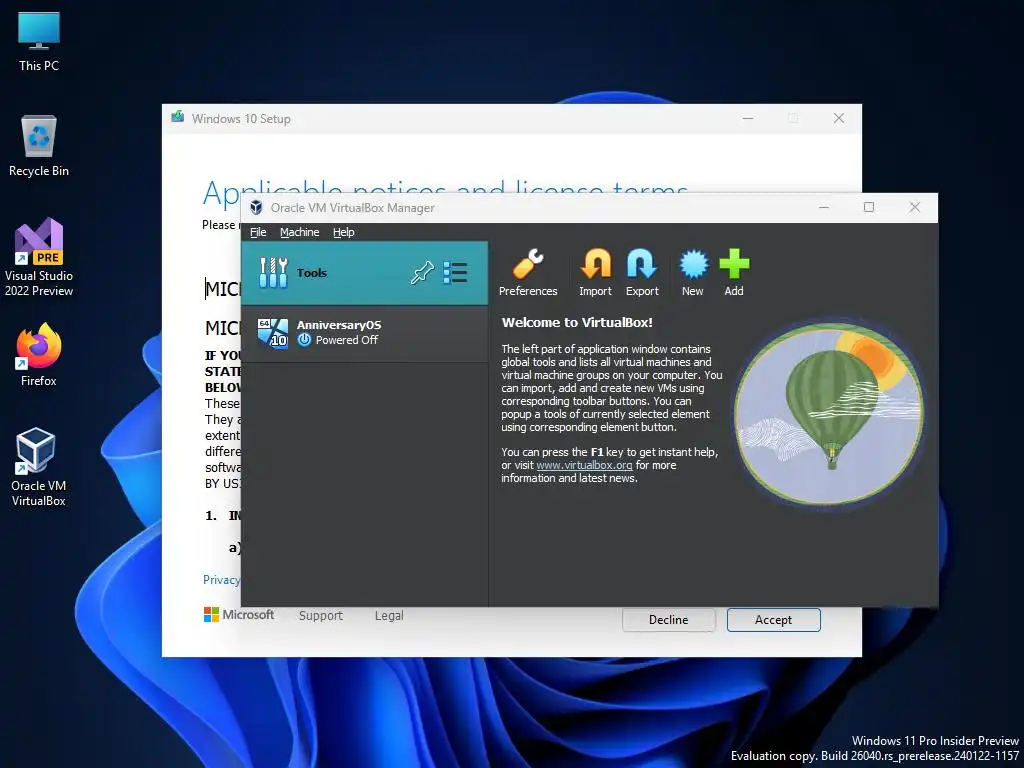Select the Tools wrench-and-screwdriver icon
This screenshot has height=768, width=1024.
click(x=273, y=272)
